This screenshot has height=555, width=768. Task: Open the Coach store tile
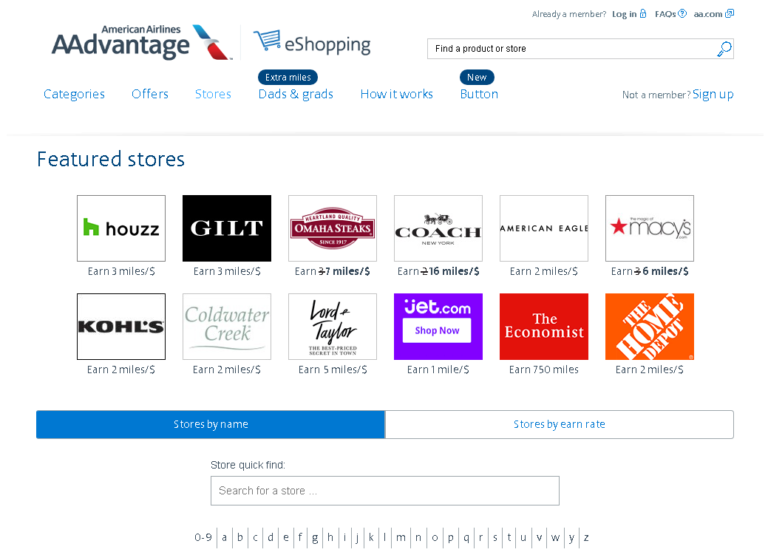[x=438, y=228]
